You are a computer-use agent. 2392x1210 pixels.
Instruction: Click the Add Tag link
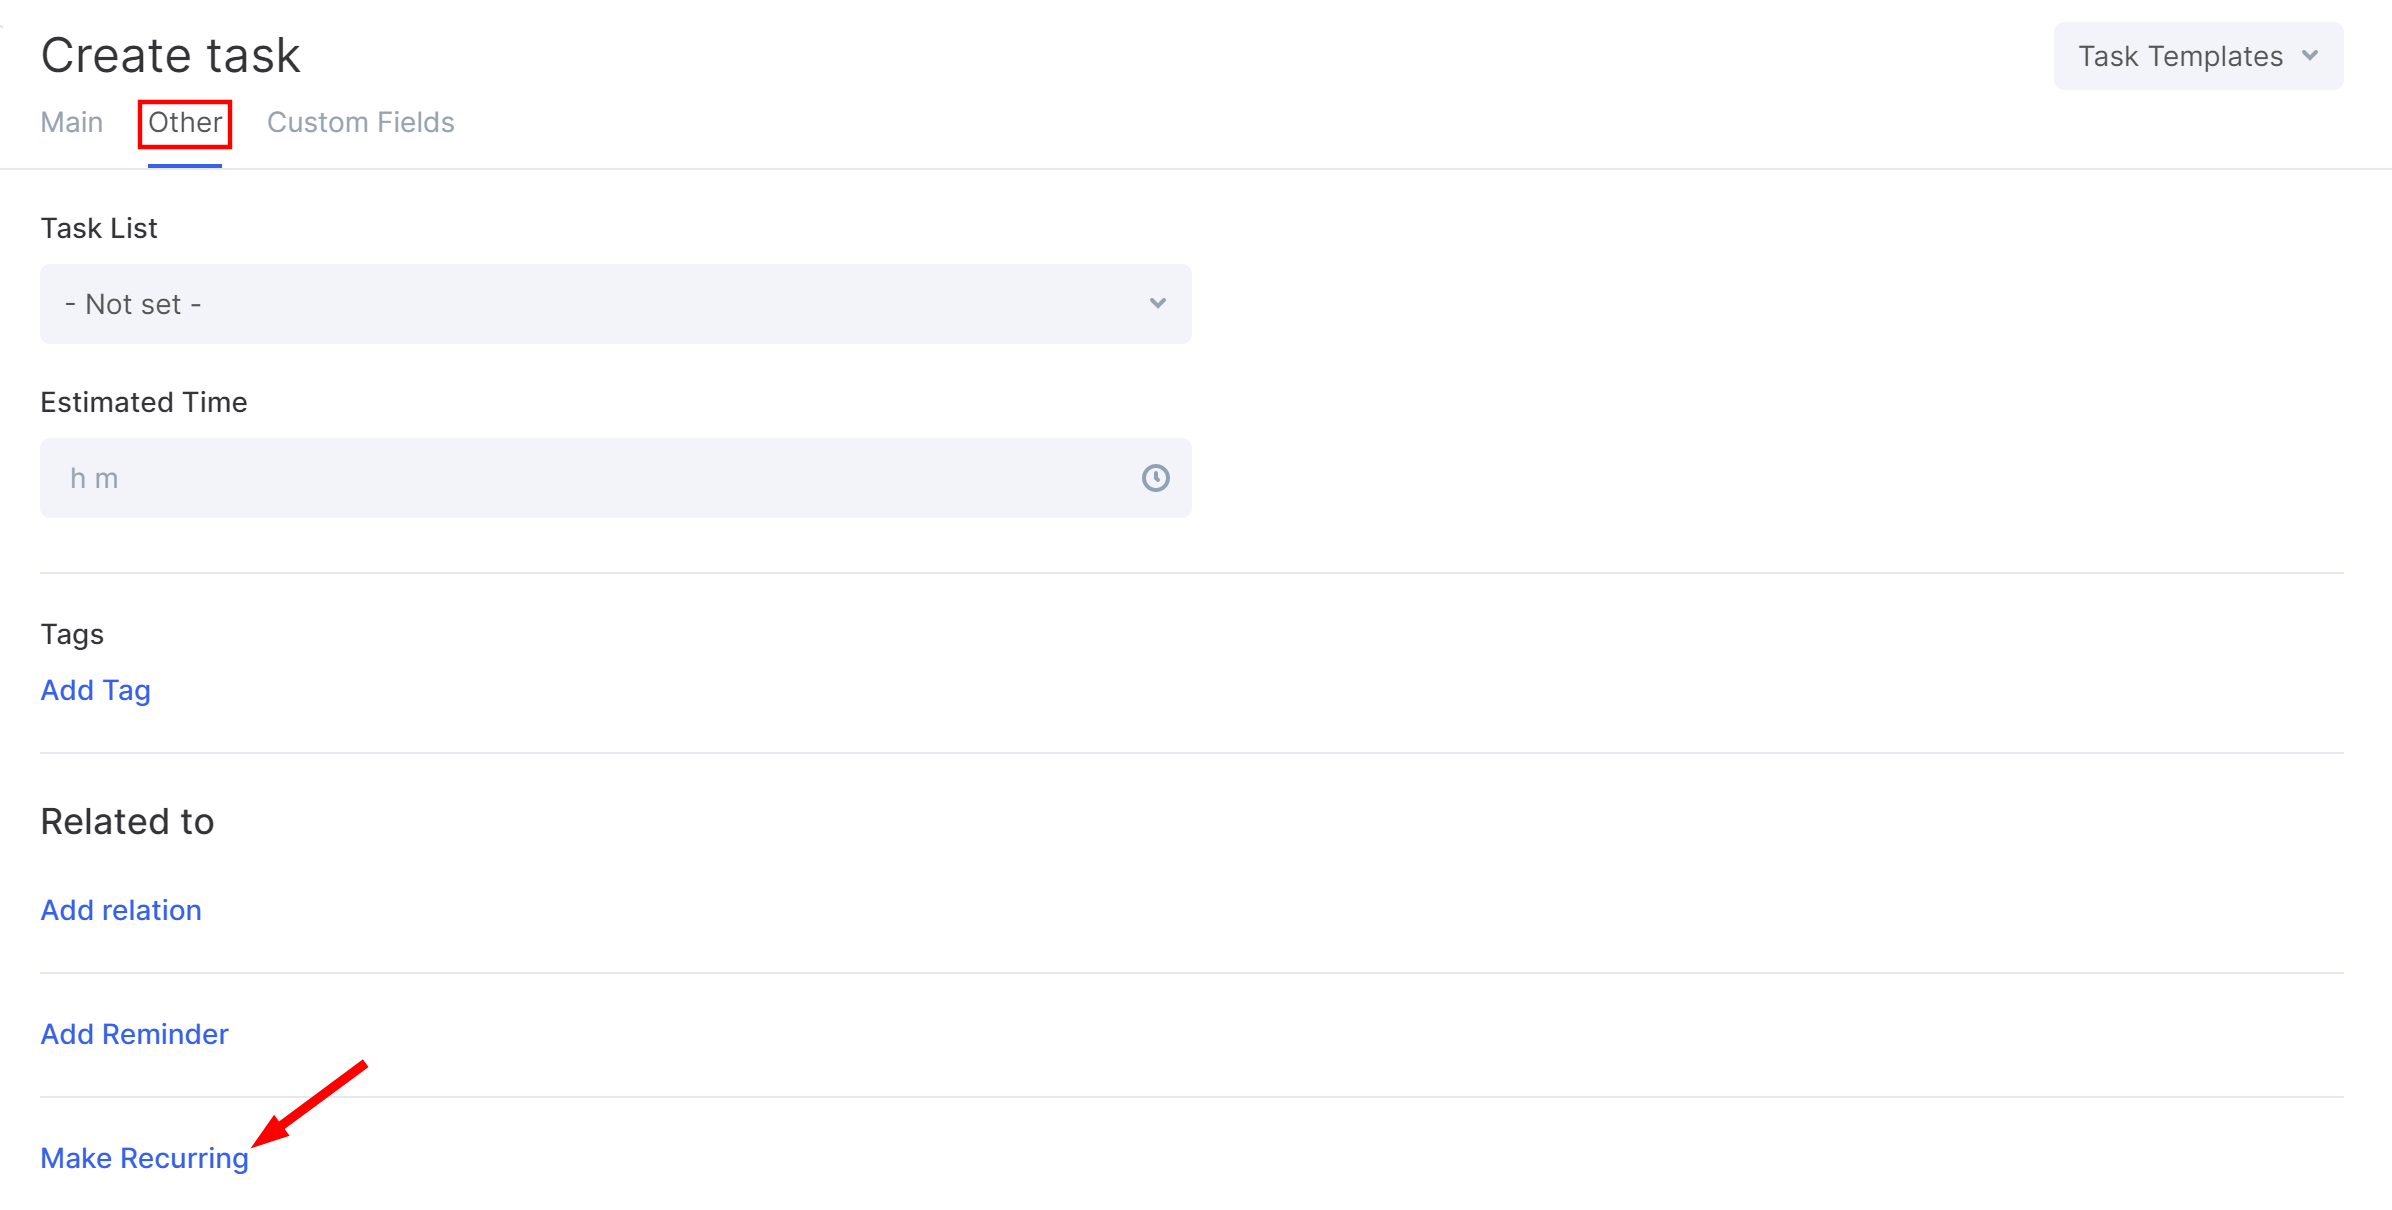click(95, 690)
